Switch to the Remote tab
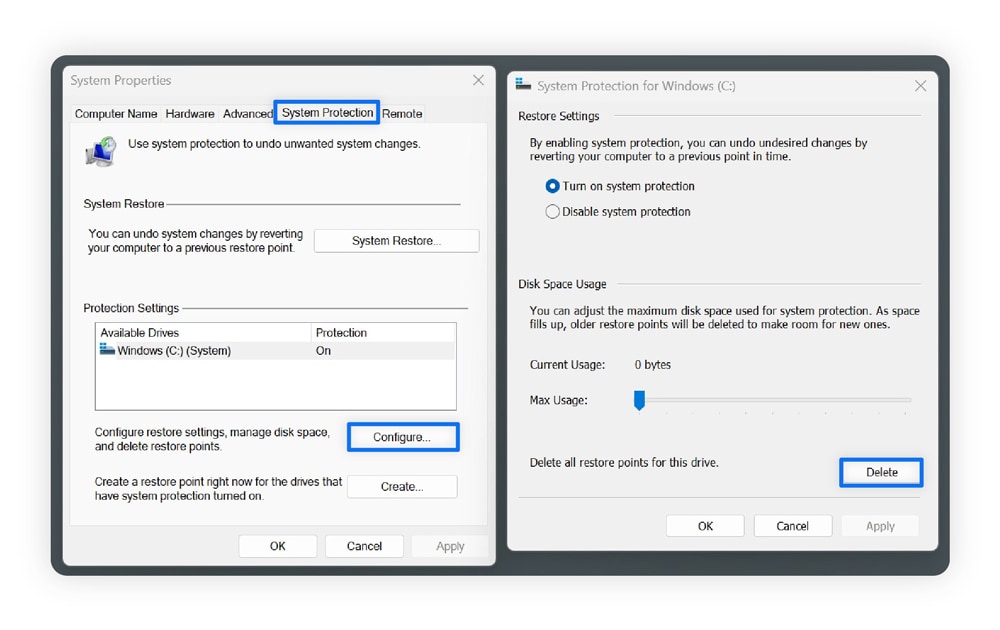 click(x=402, y=113)
